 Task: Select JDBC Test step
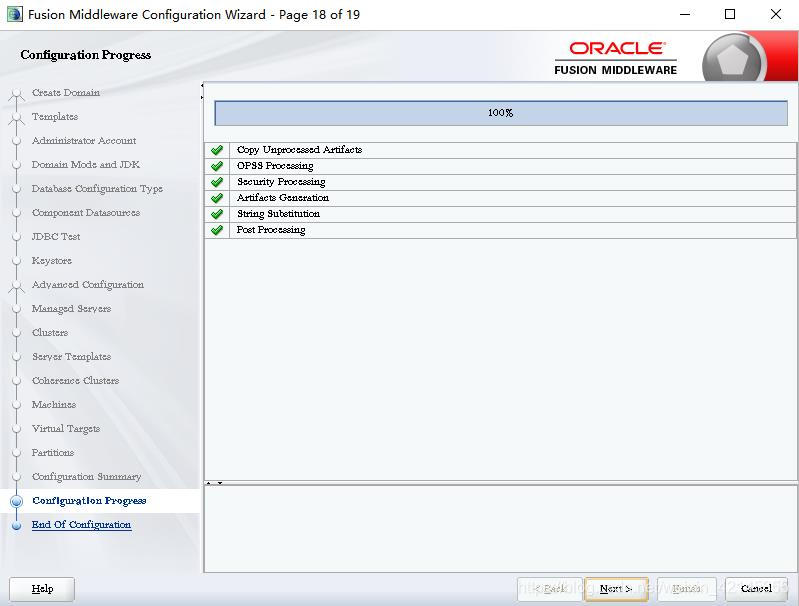pyautogui.click(x=56, y=236)
